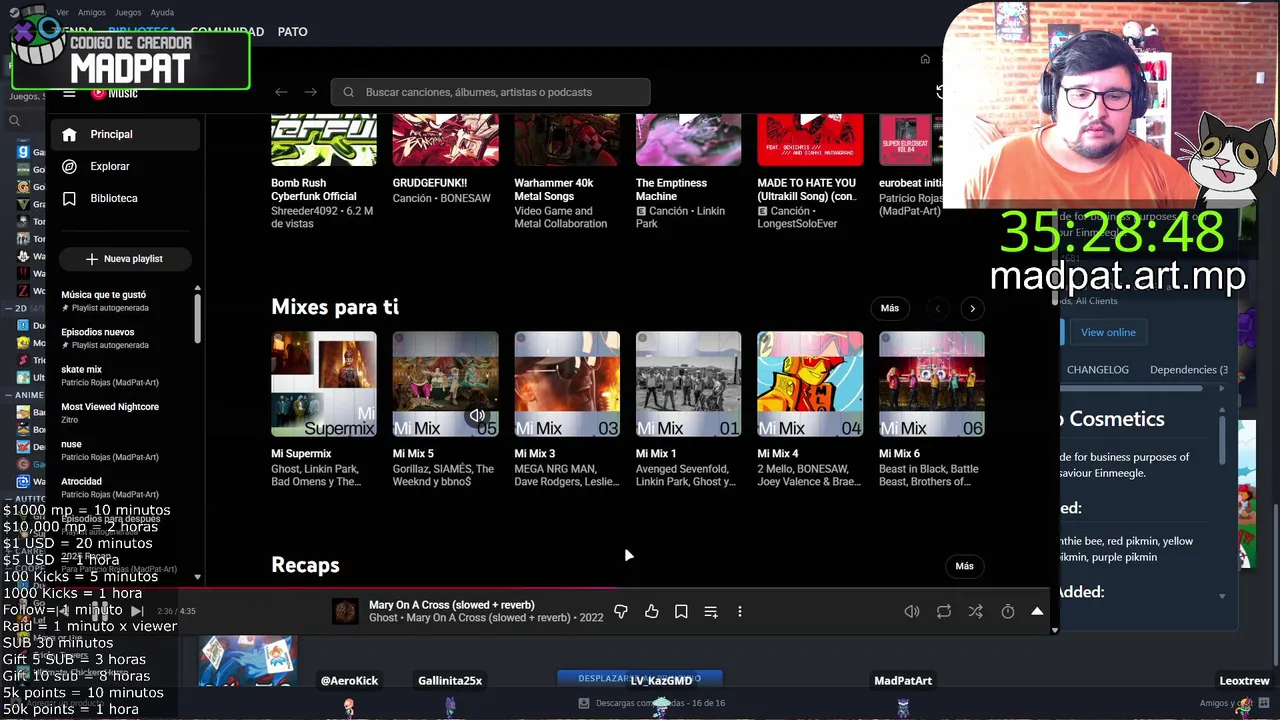Dislike Mary On A Cross

coord(621,611)
